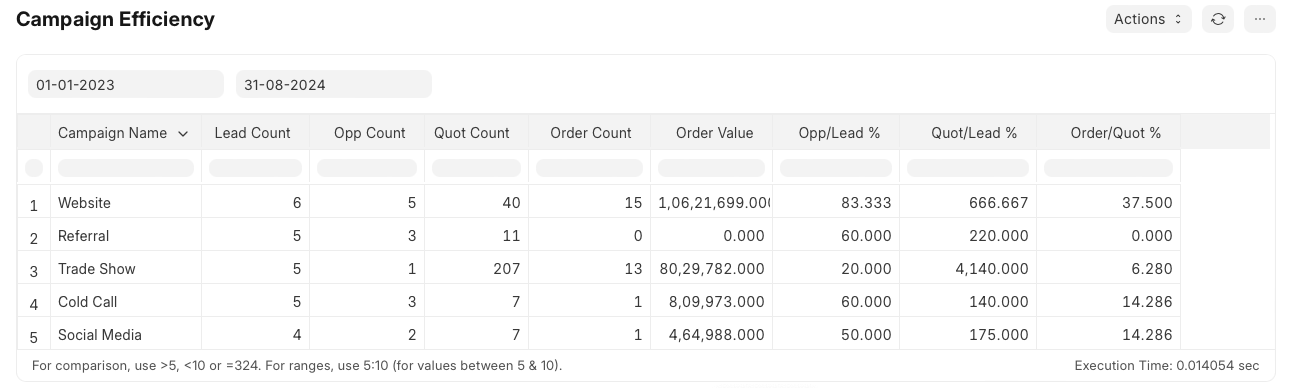This screenshot has width=1290, height=388.
Task: Click the to date field 31-08-2024
Action: click(x=334, y=84)
